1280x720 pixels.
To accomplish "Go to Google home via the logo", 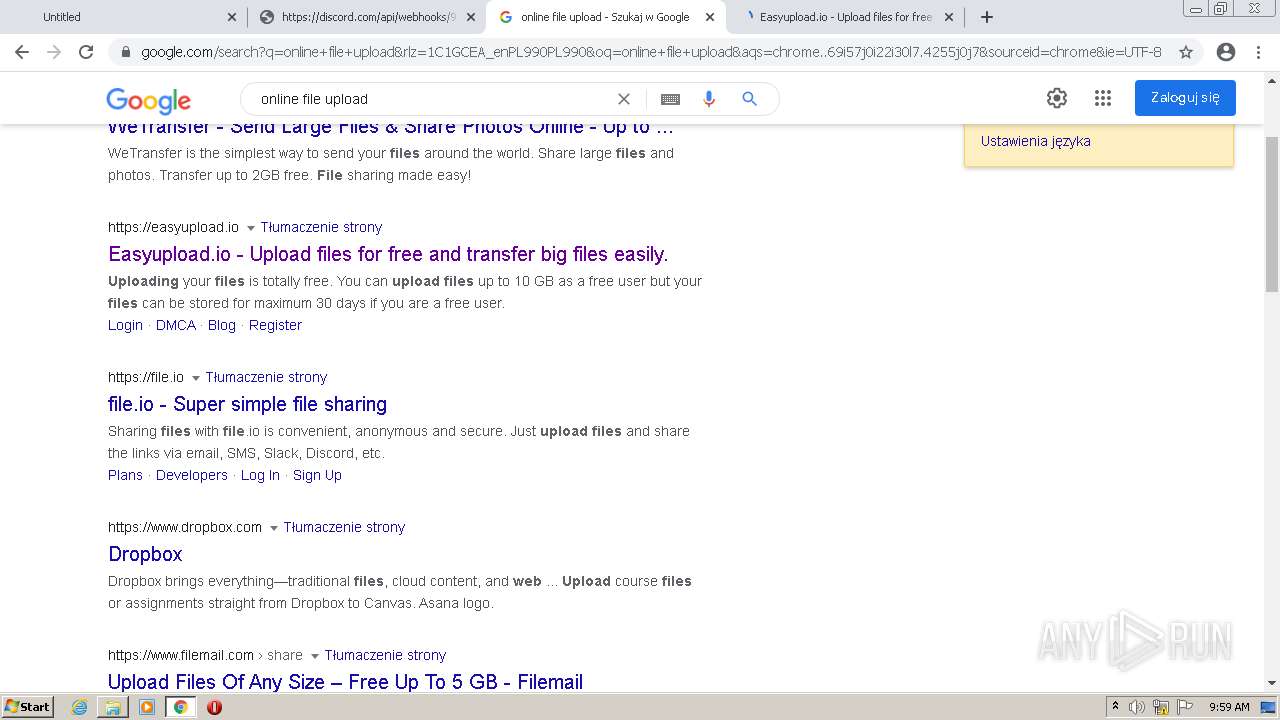I will (x=148, y=100).
